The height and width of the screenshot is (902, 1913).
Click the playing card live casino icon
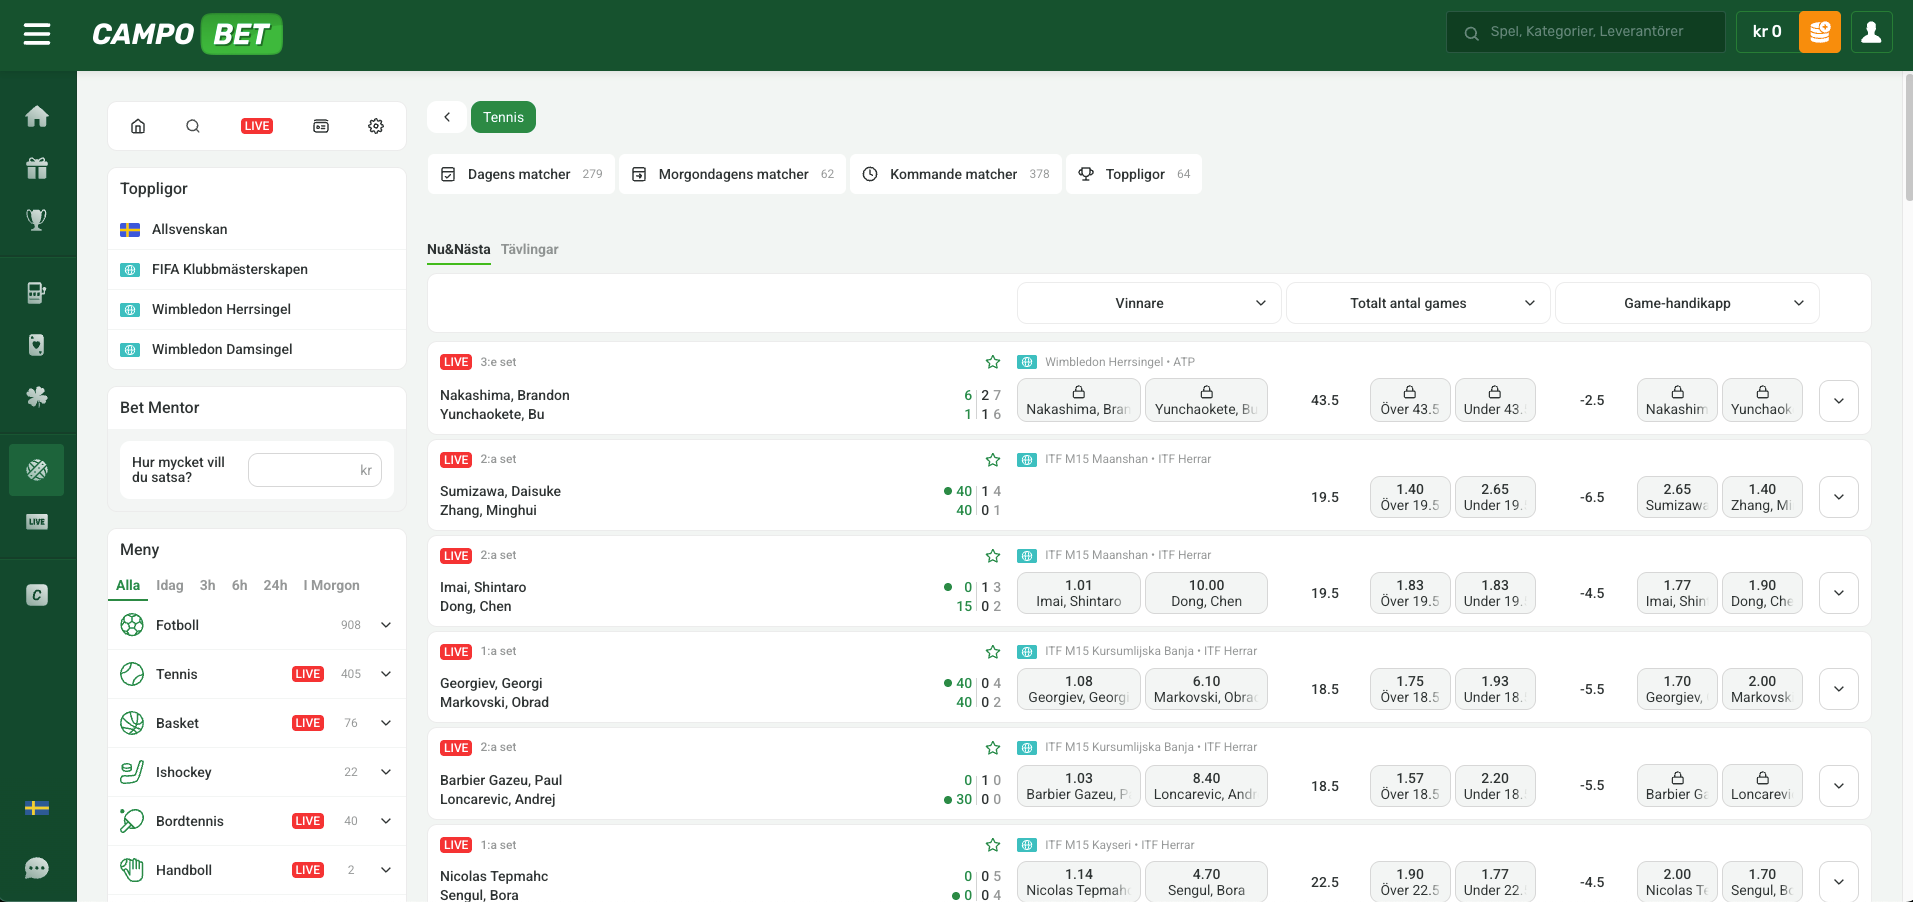37,344
